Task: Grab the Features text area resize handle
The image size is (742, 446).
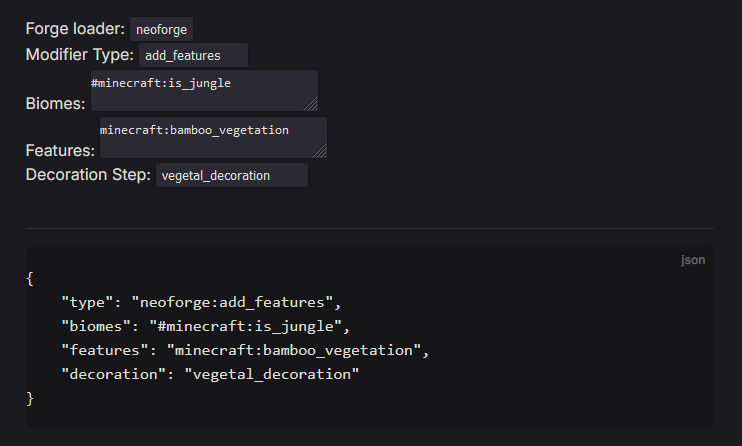Action: [321, 152]
